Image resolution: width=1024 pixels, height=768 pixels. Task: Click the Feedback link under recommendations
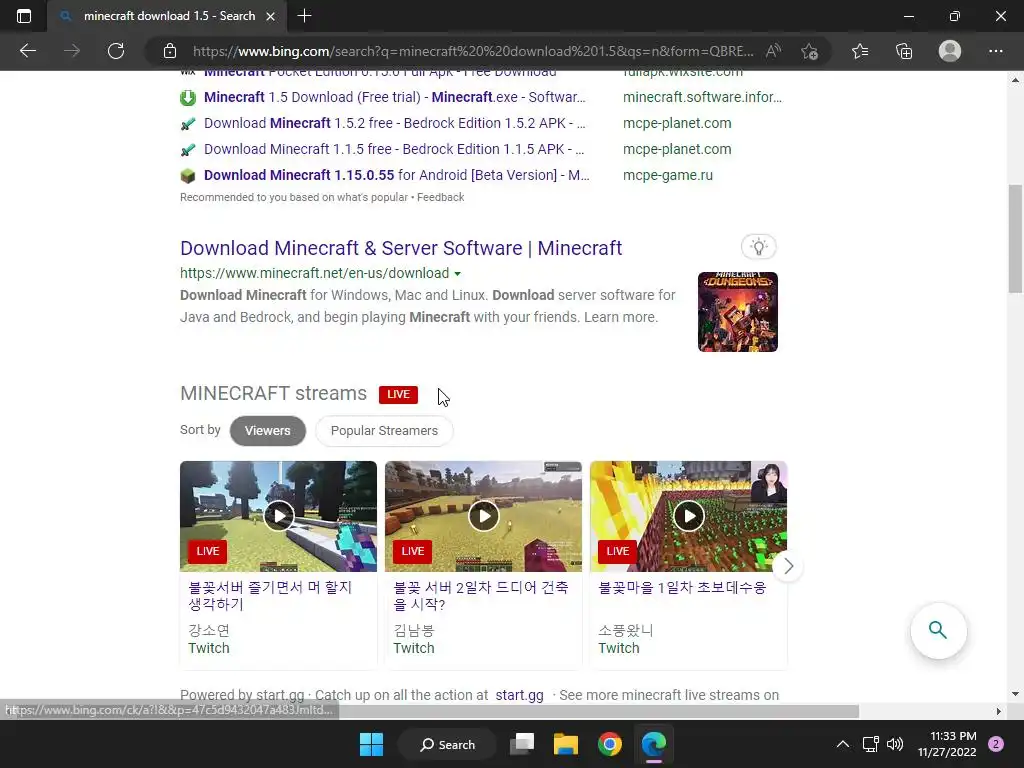pos(441,197)
